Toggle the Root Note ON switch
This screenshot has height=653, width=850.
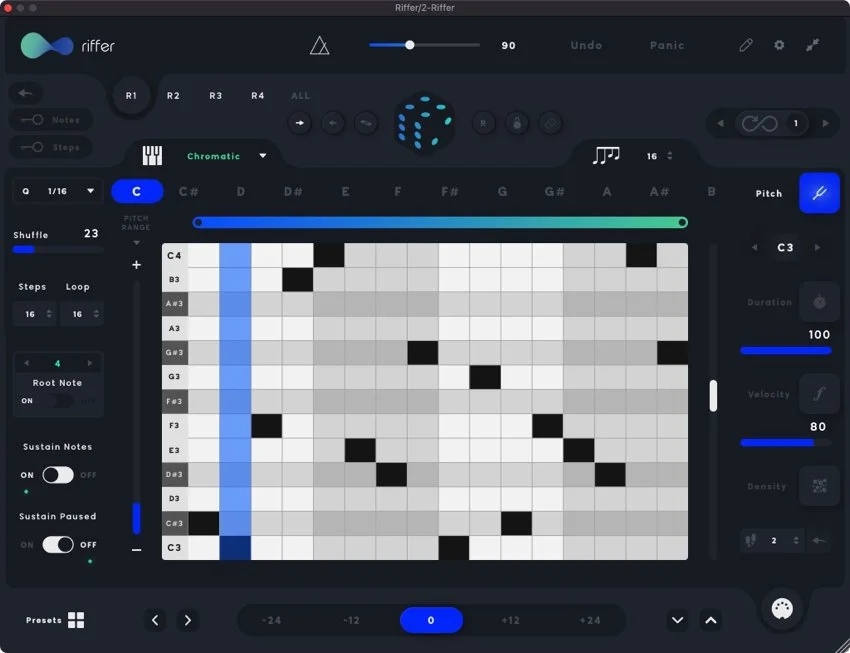point(58,401)
